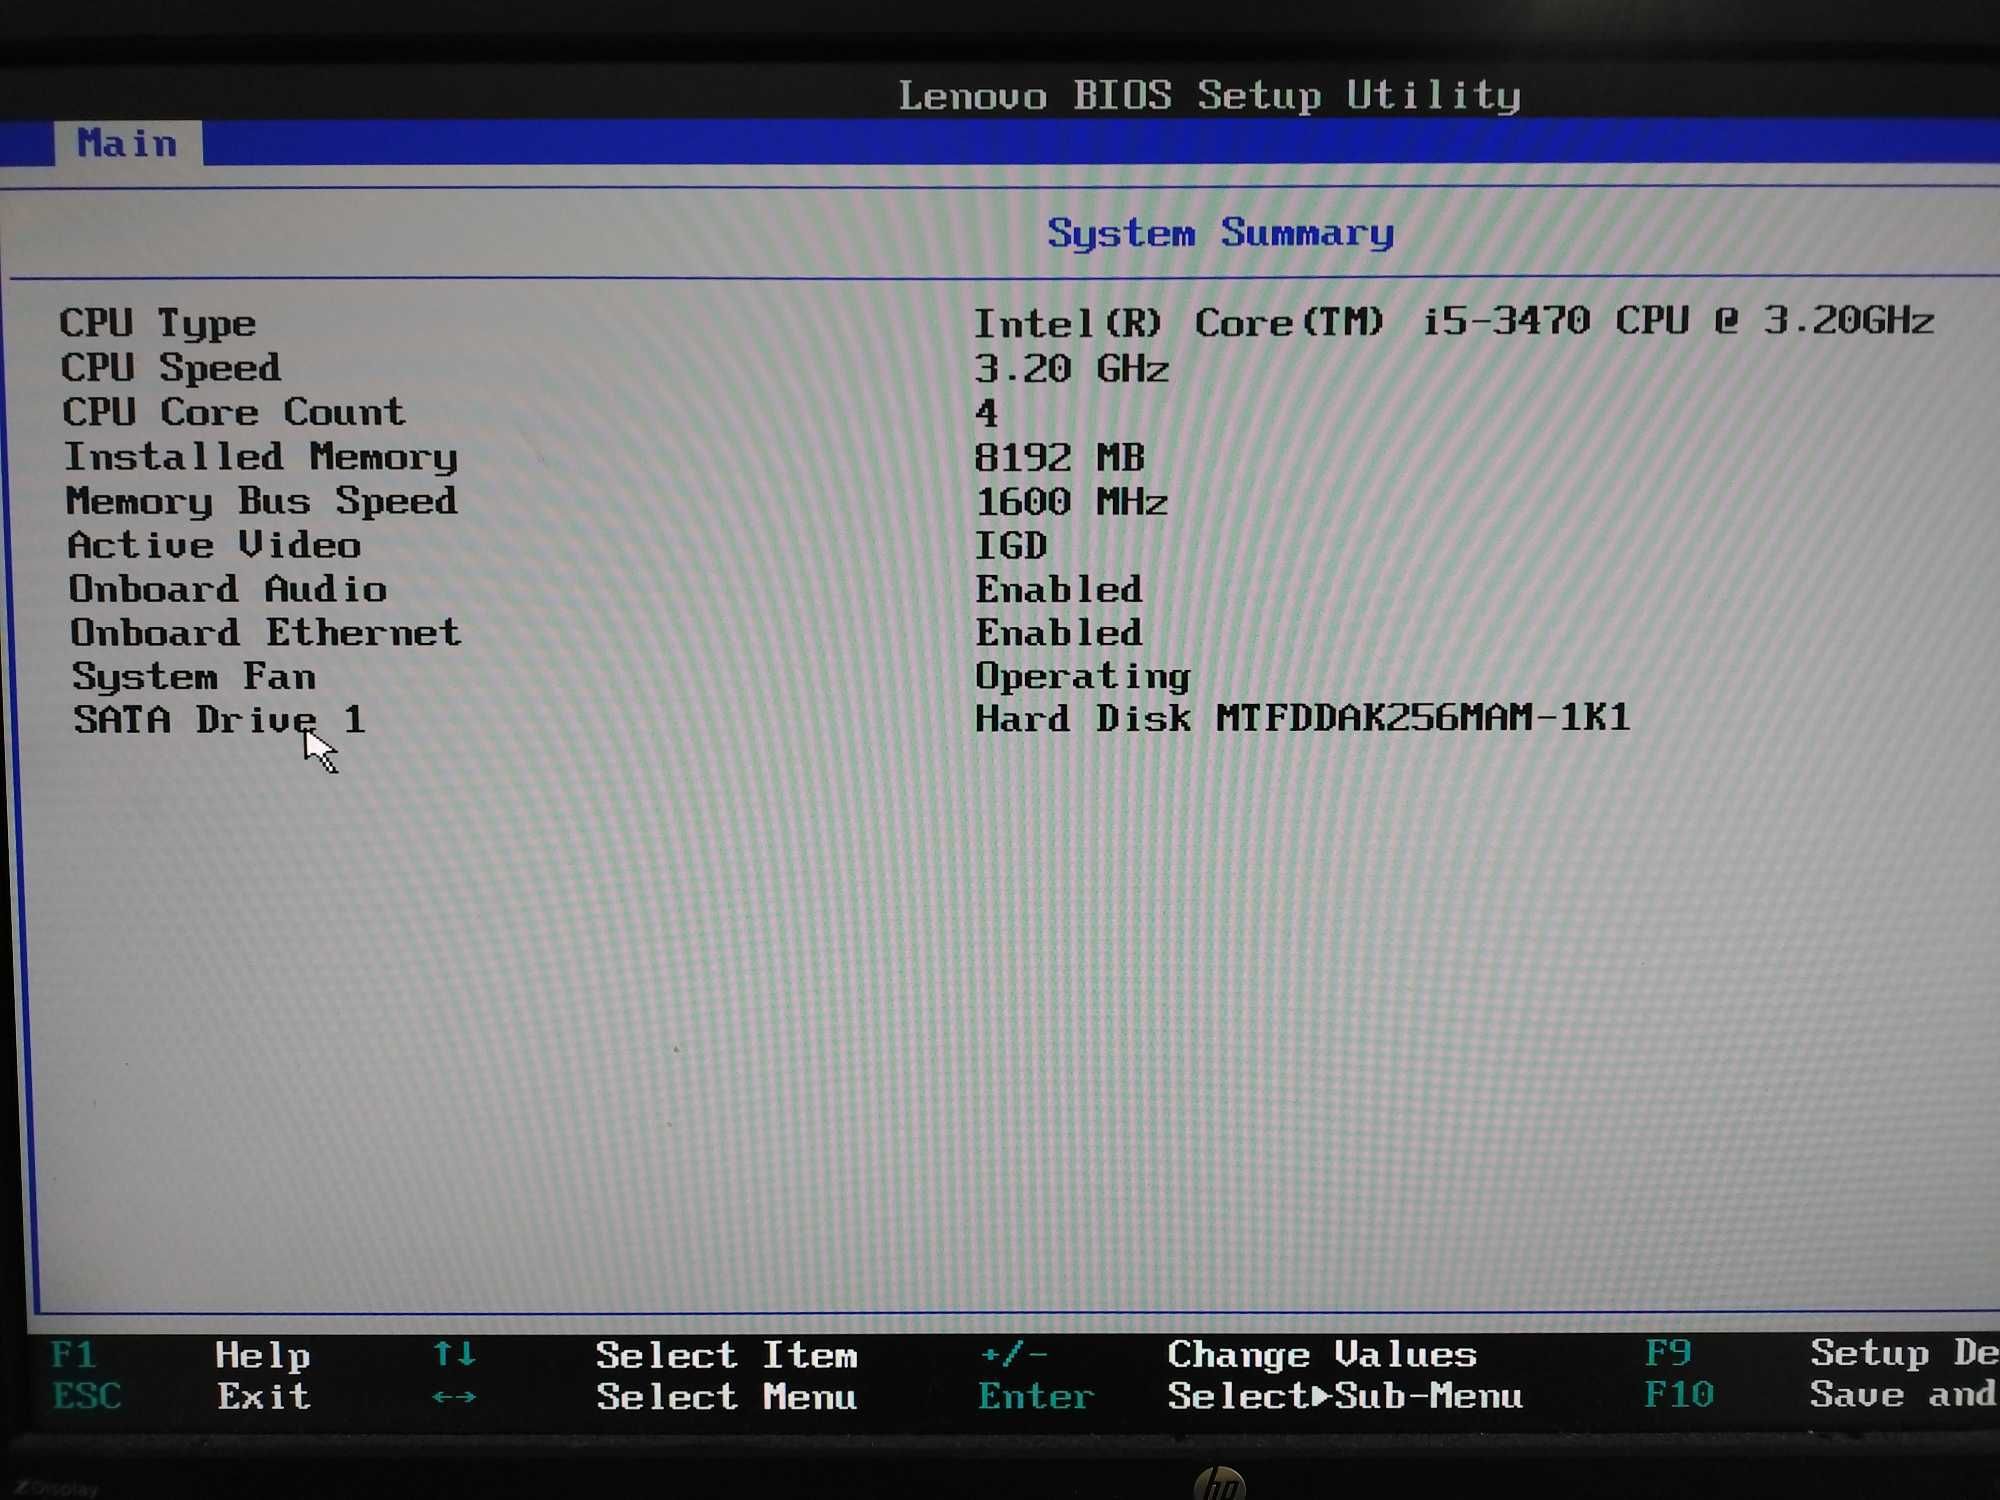Click the 1600 MHz value
The width and height of the screenshot is (2000, 1500).
(1071, 501)
